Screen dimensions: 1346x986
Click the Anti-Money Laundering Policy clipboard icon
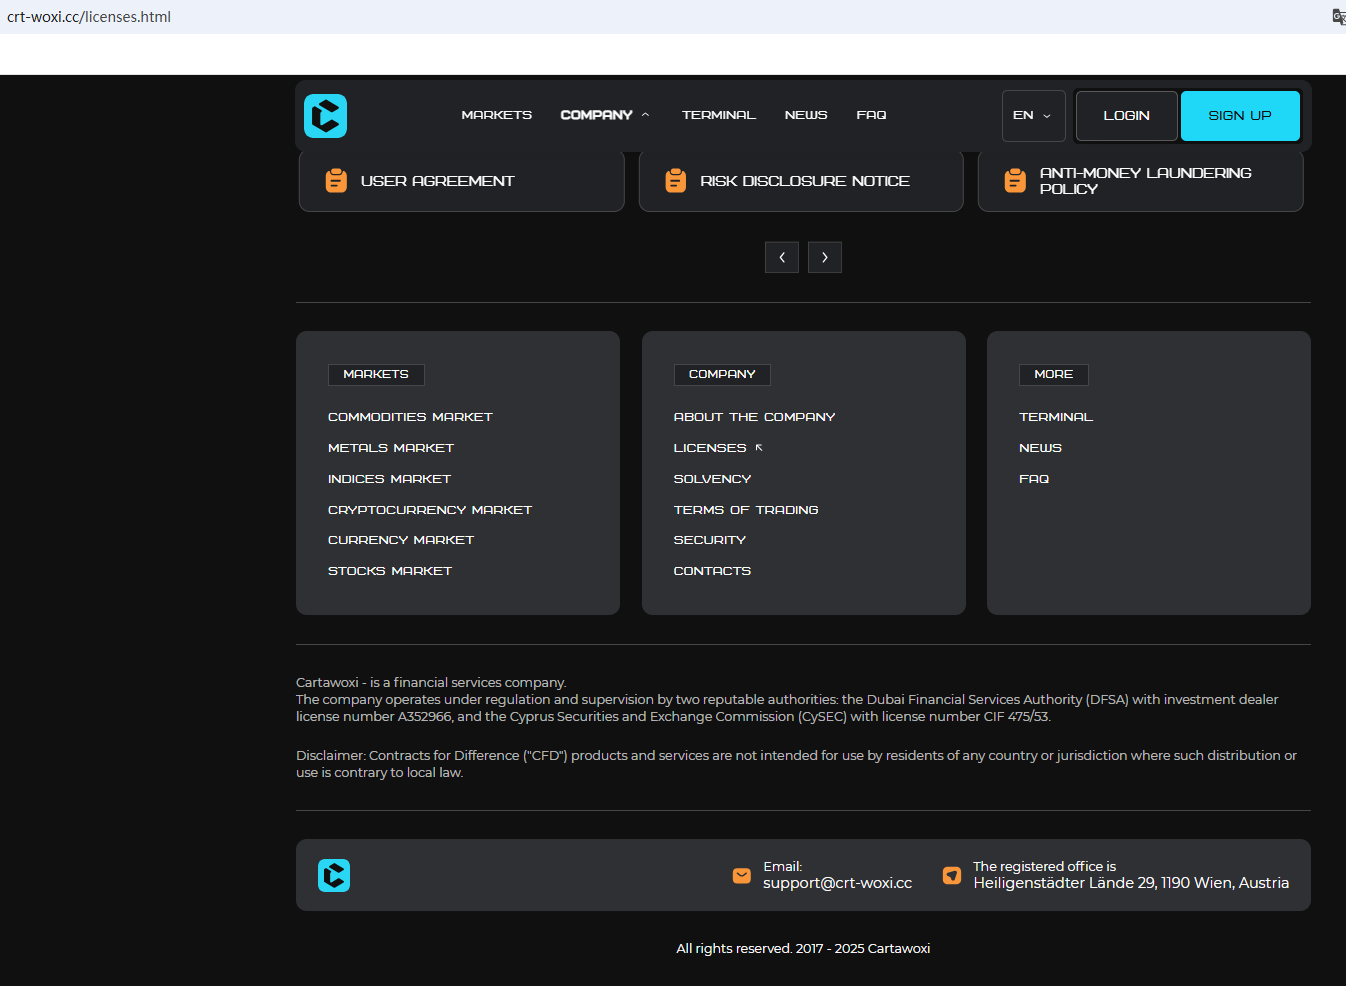click(x=1015, y=181)
